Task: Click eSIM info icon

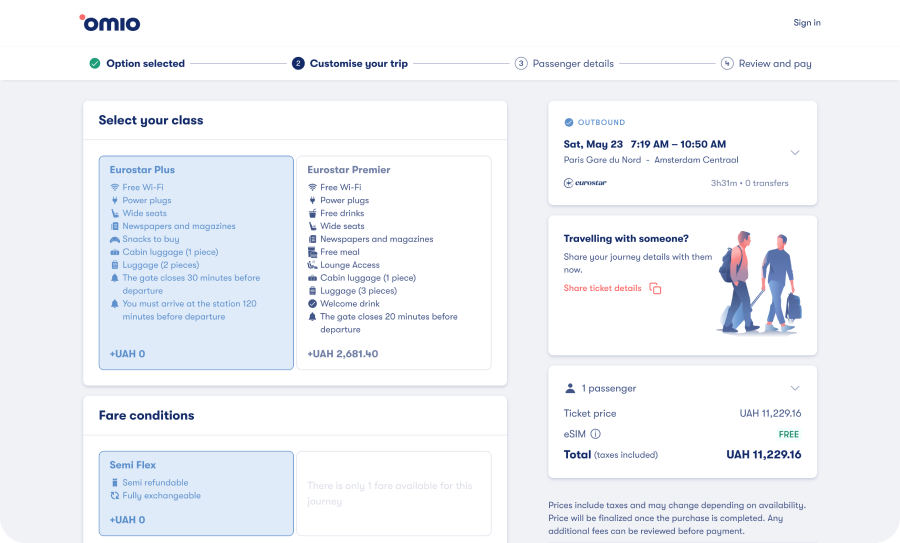Action: point(595,434)
